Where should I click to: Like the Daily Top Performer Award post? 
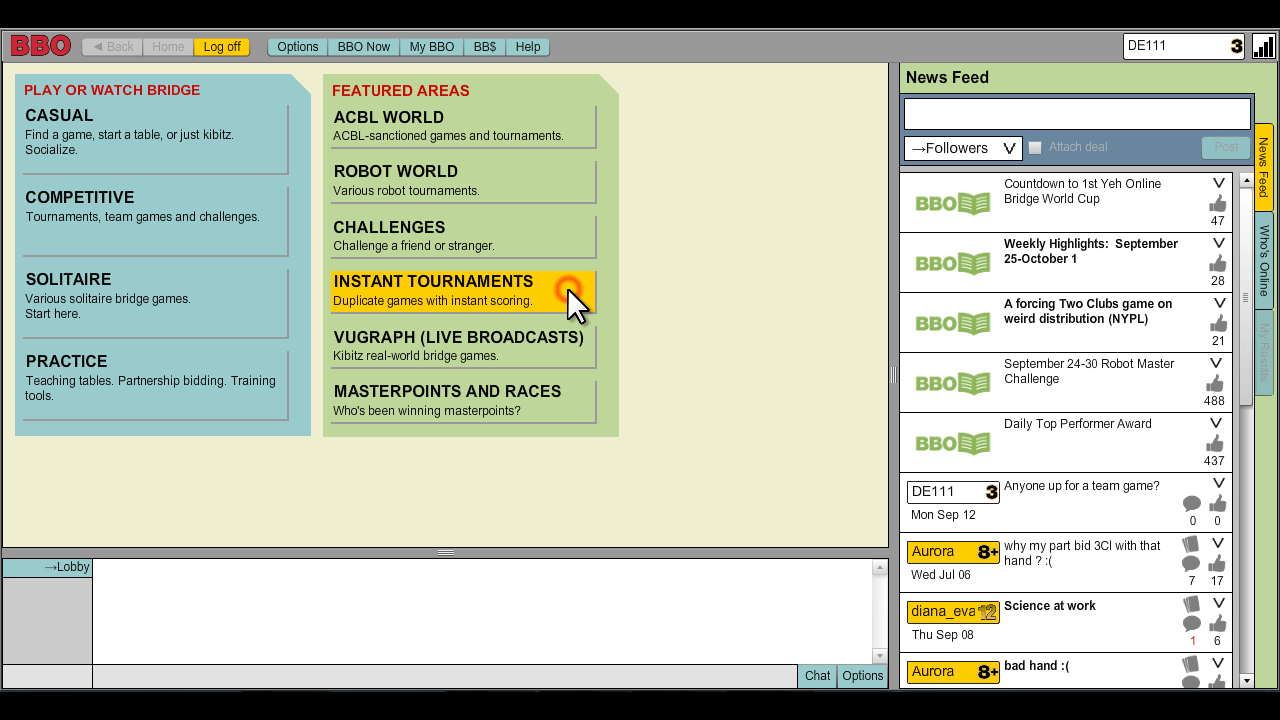pyautogui.click(x=1214, y=444)
